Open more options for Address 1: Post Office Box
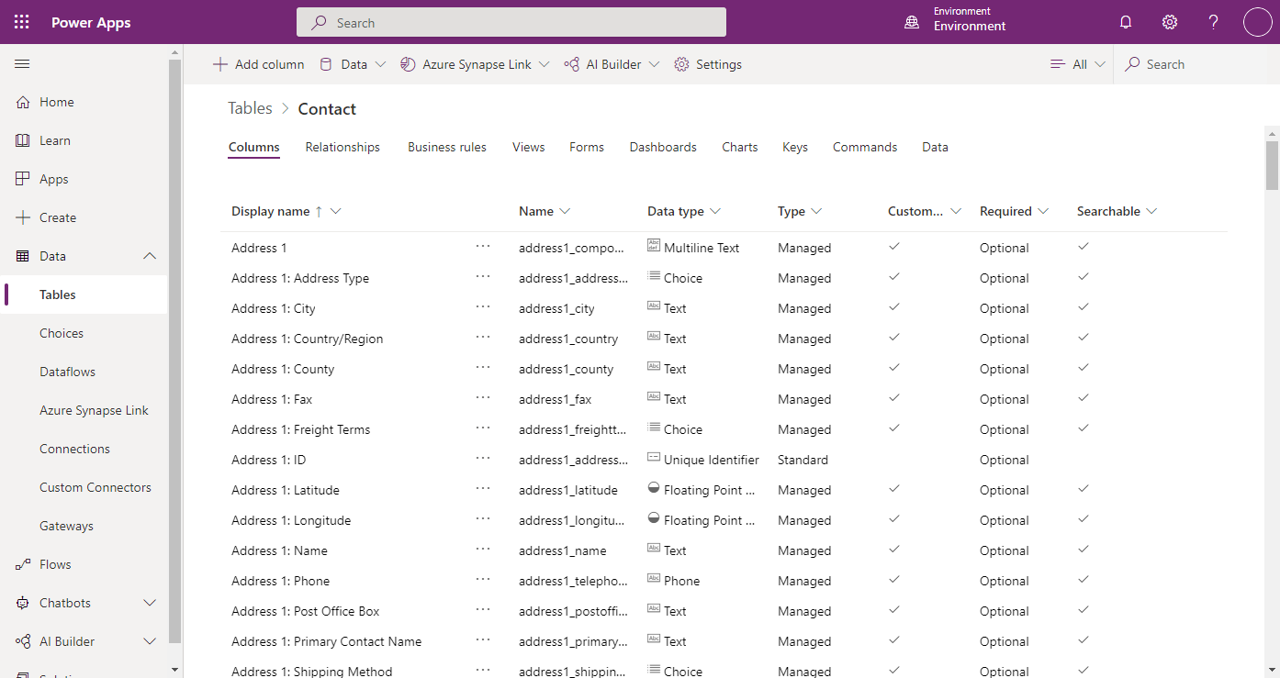The height and width of the screenshot is (678, 1280). [x=483, y=609]
